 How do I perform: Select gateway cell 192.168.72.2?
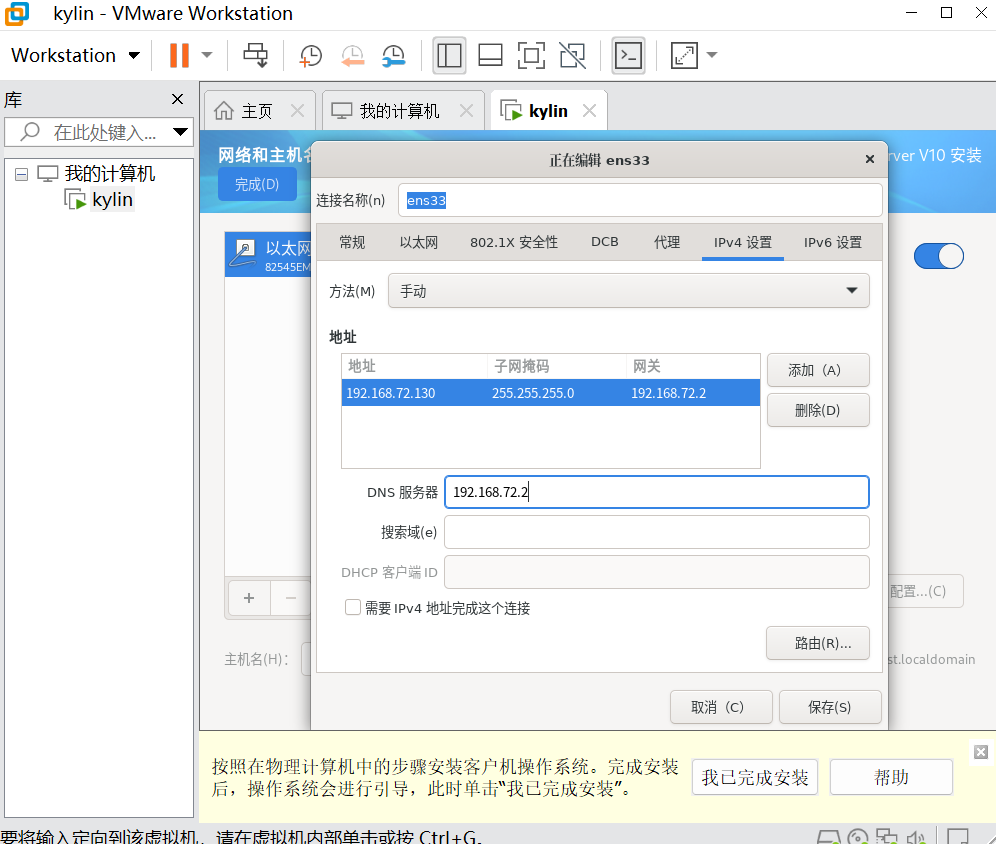[668, 393]
